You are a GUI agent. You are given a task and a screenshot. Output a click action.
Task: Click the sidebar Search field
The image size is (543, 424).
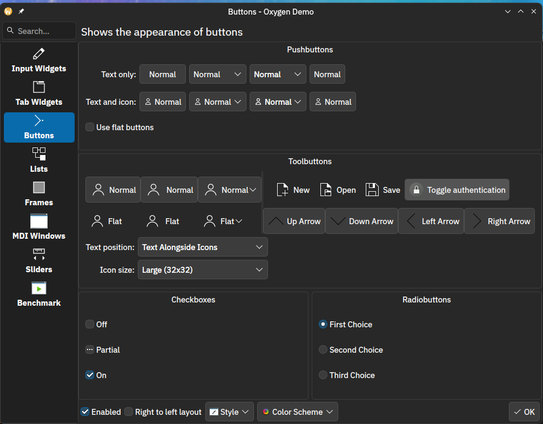coord(39,31)
